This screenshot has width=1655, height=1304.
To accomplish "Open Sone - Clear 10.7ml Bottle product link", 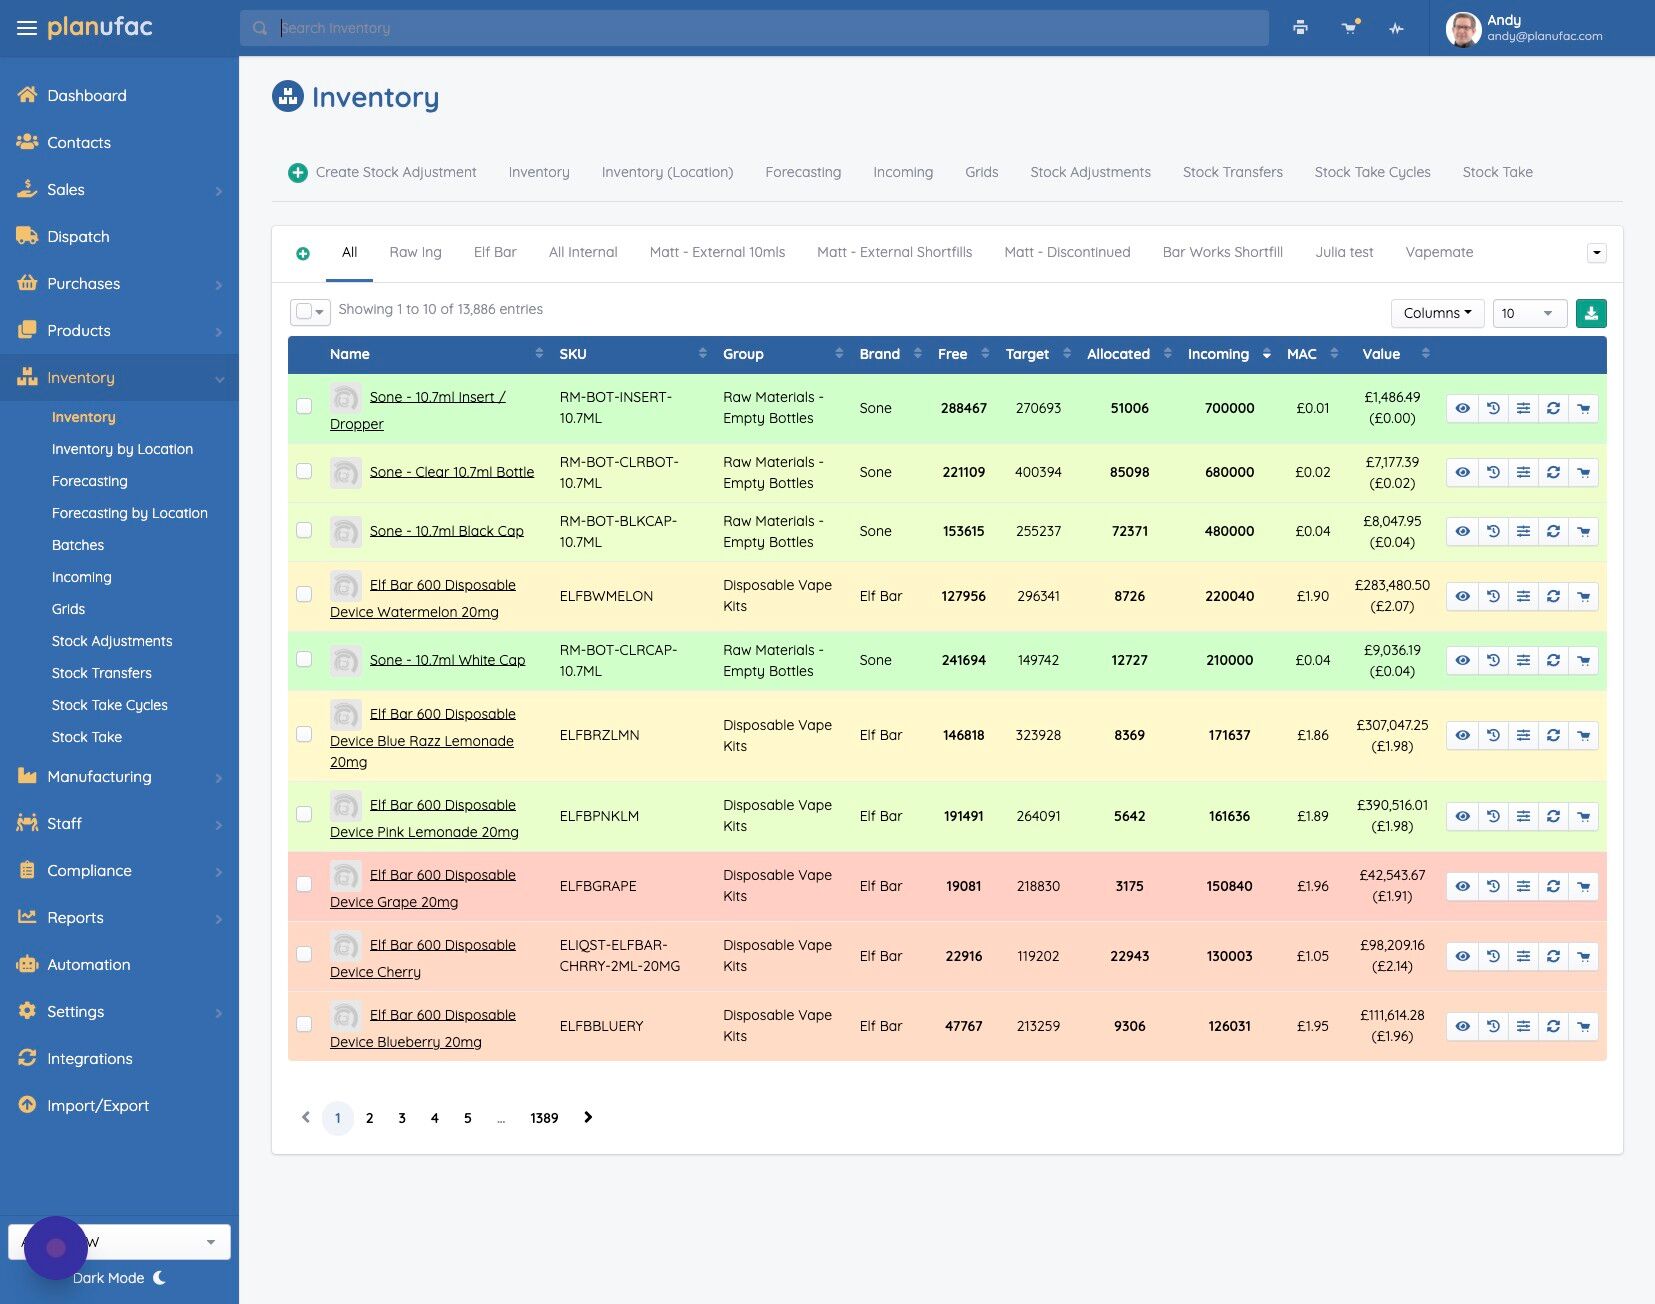I will pyautogui.click(x=452, y=472).
